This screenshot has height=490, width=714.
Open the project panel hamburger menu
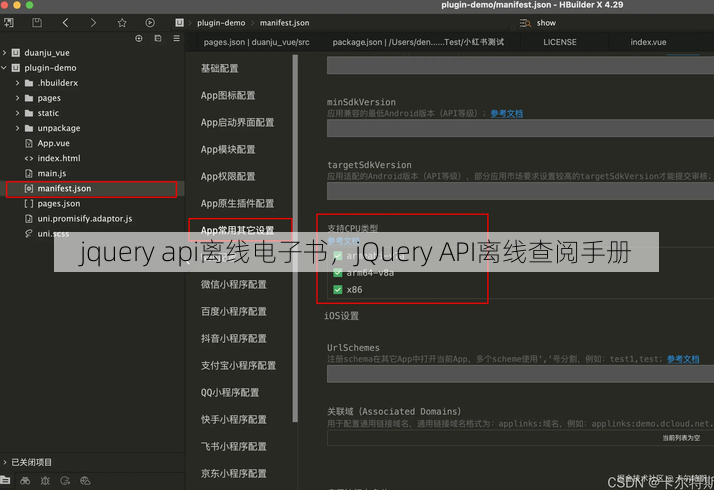176,39
